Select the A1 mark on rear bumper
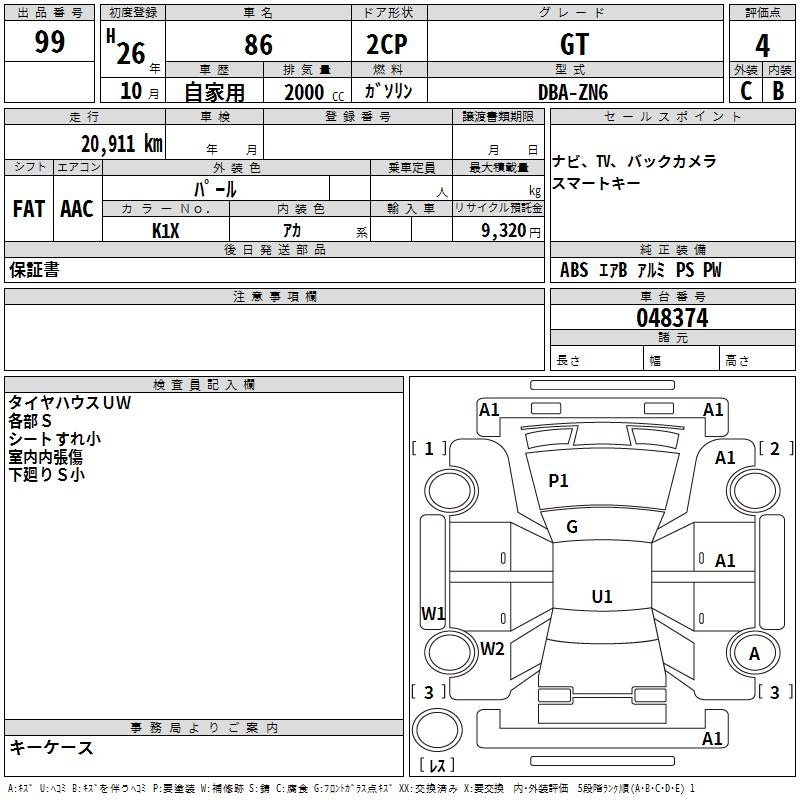 coord(712,738)
